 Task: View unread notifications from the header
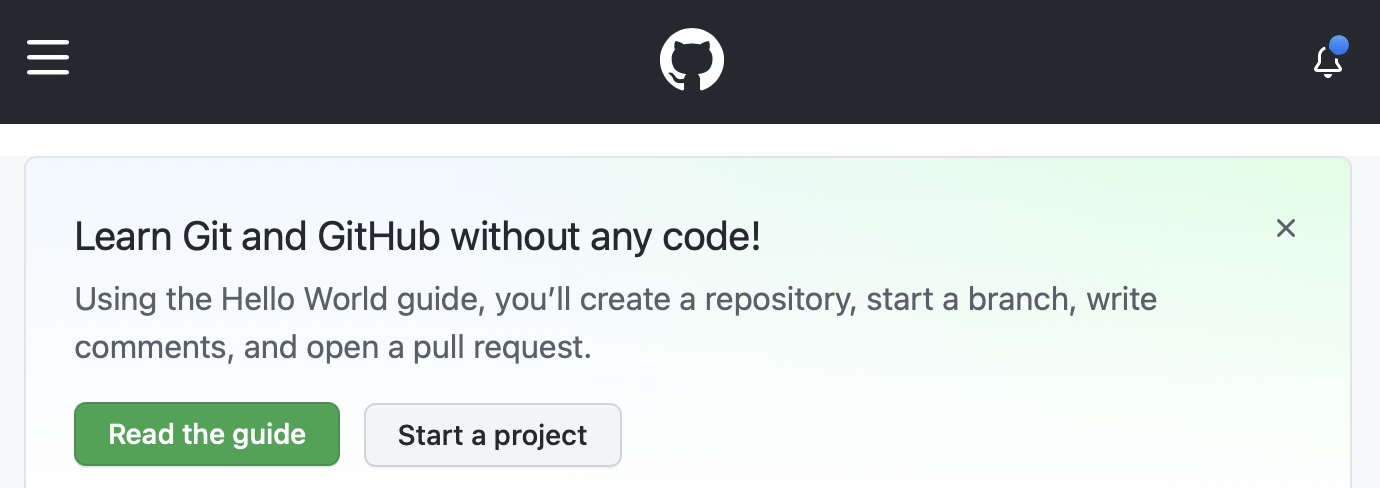click(x=1327, y=62)
